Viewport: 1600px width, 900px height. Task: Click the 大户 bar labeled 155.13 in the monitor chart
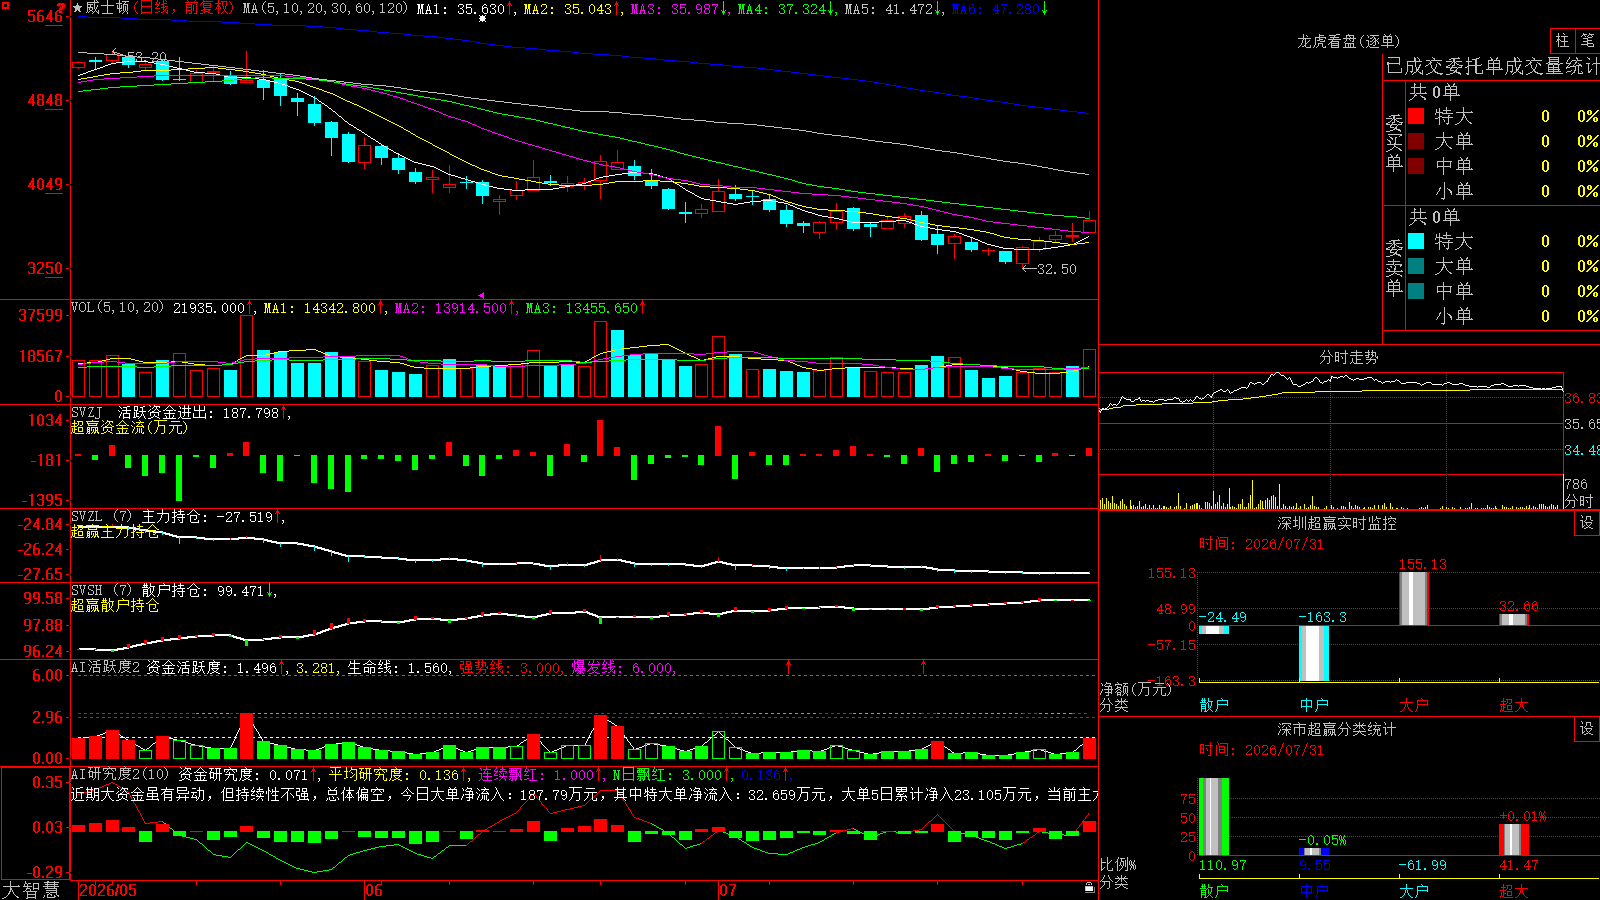pos(1414,598)
